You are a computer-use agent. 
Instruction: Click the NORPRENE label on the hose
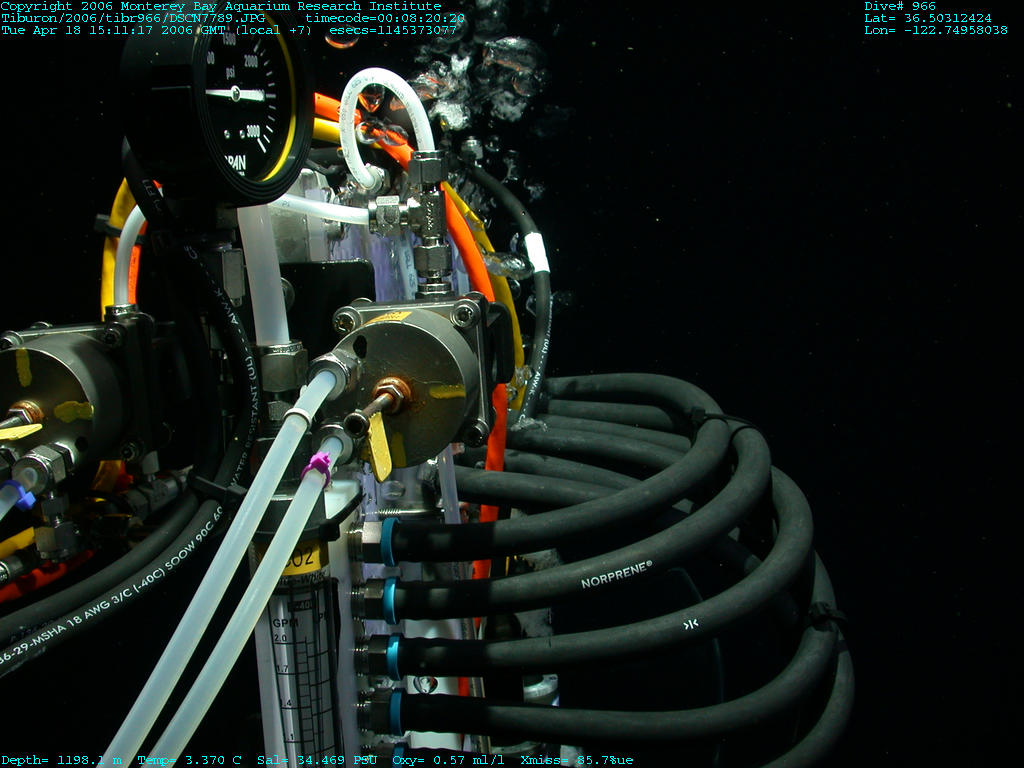click(616, 574)
